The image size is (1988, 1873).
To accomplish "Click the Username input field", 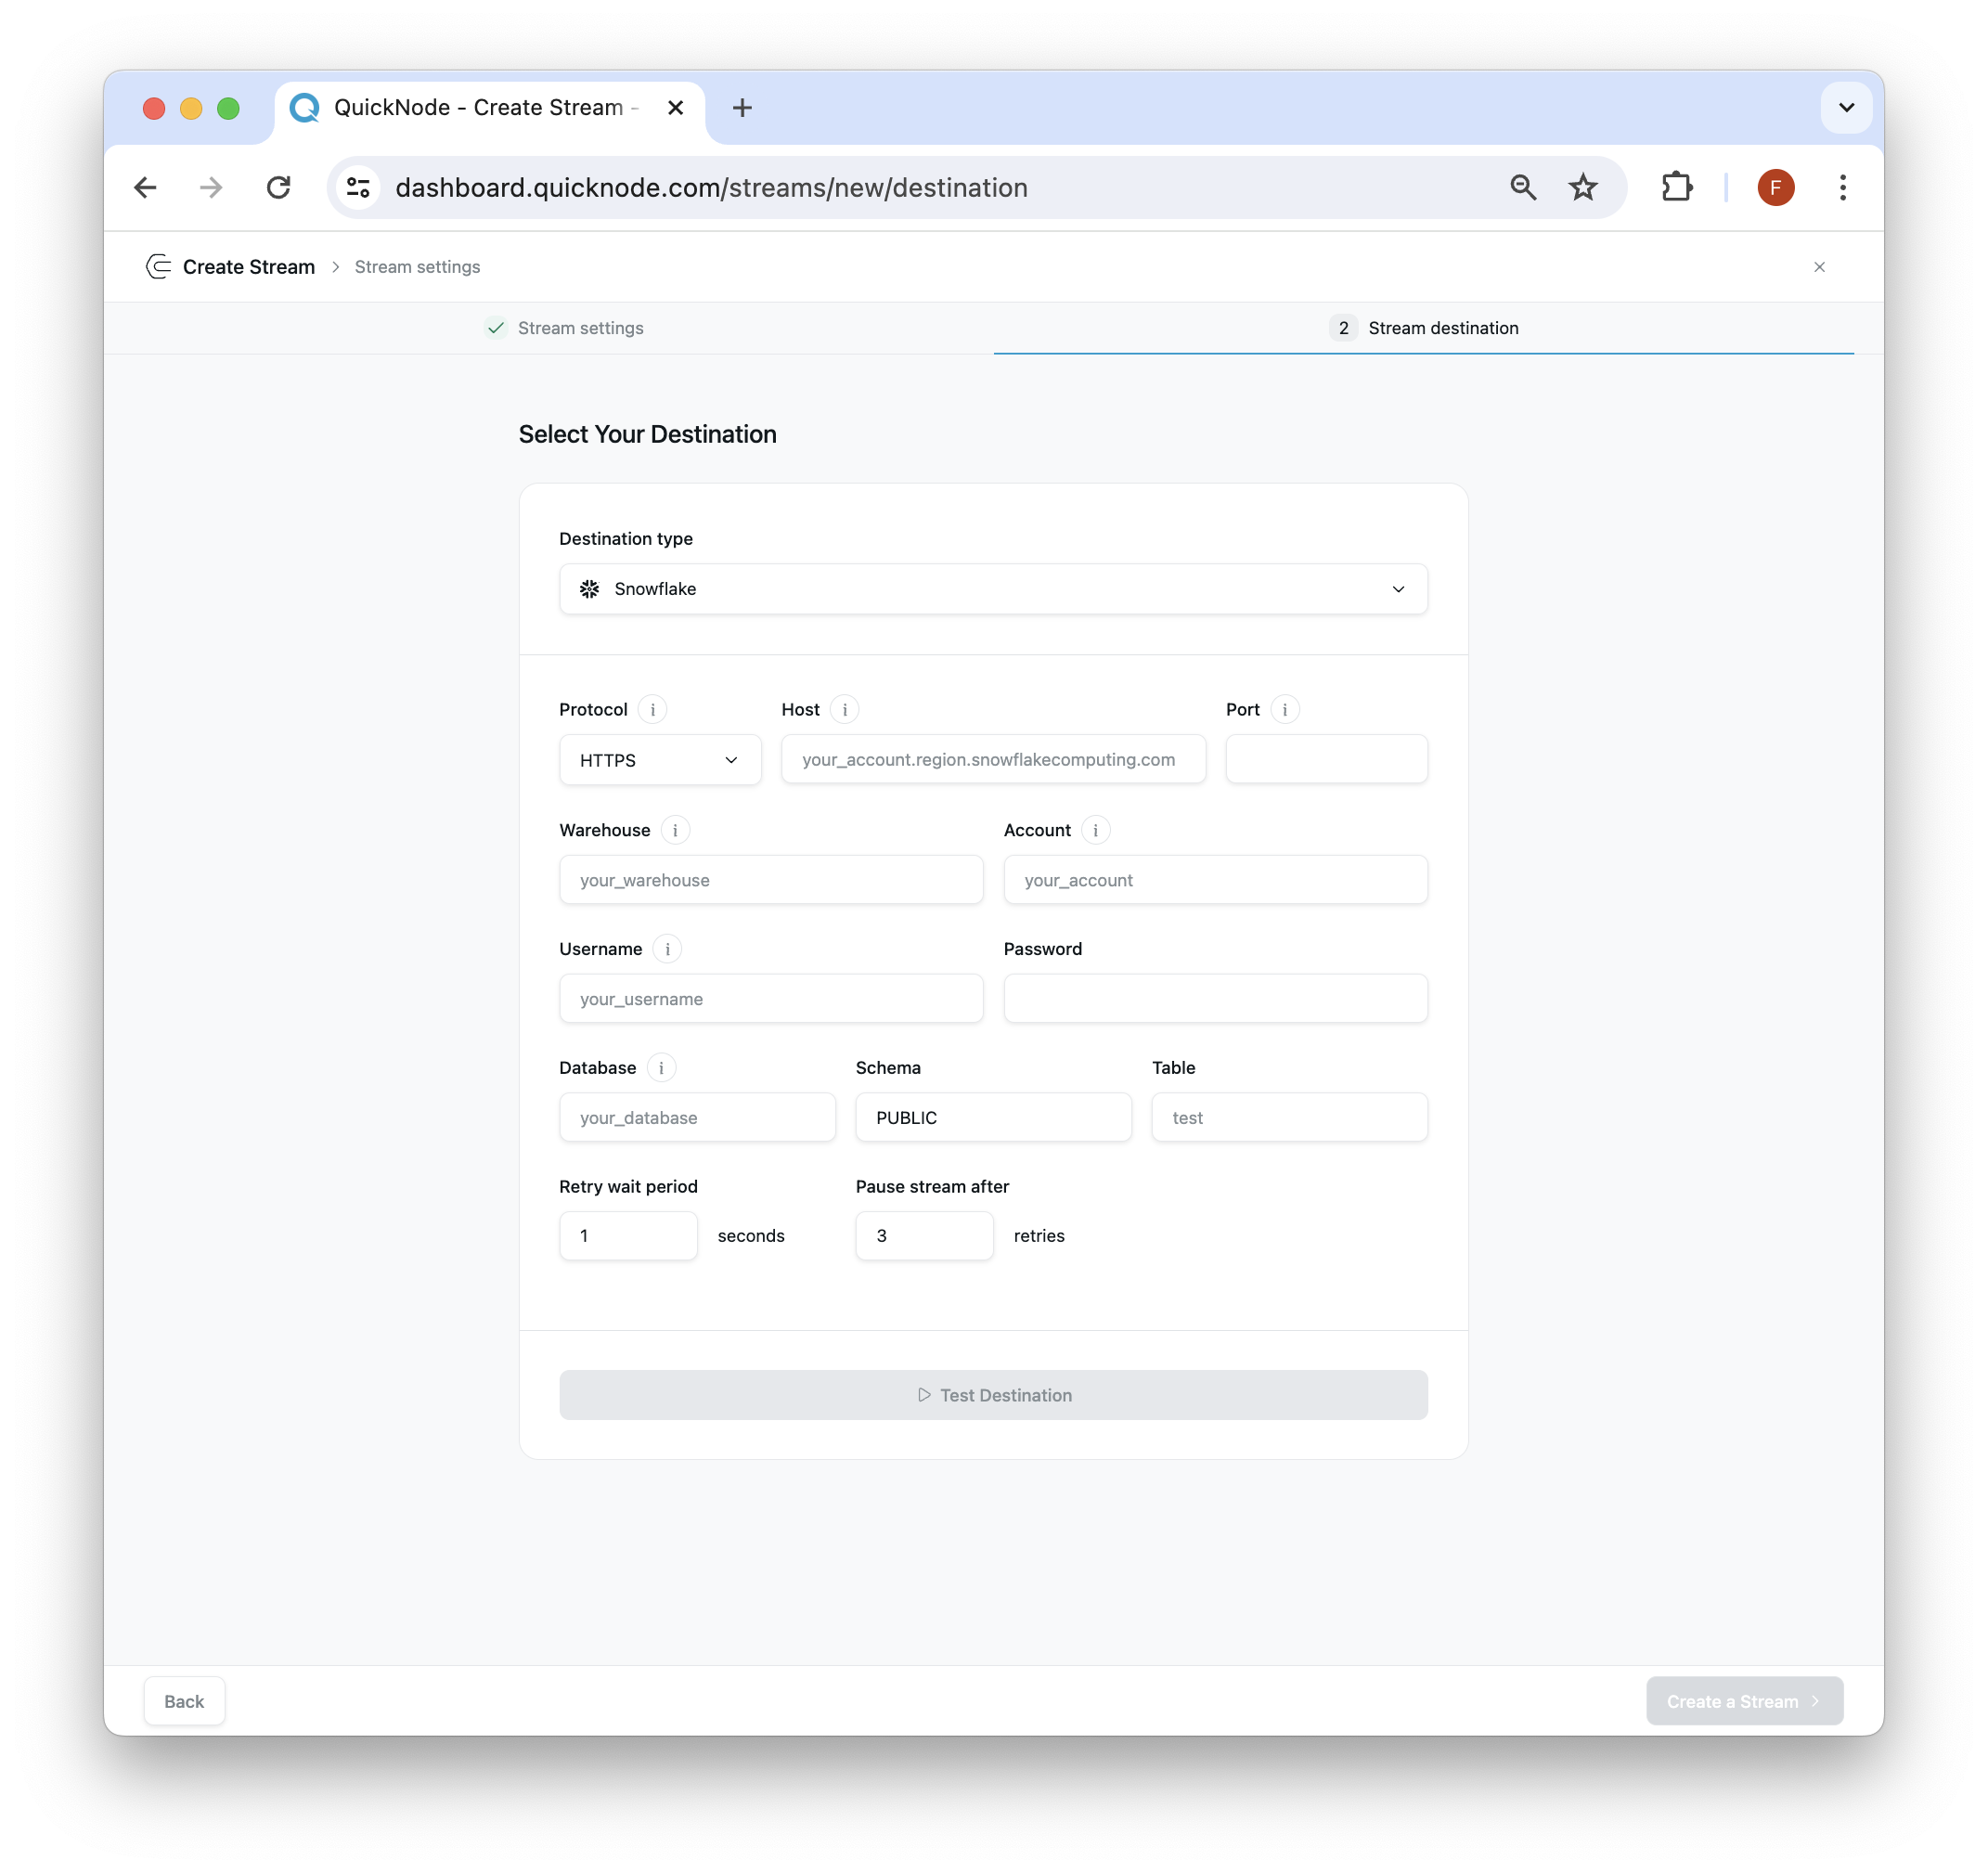I will (771, 999).
